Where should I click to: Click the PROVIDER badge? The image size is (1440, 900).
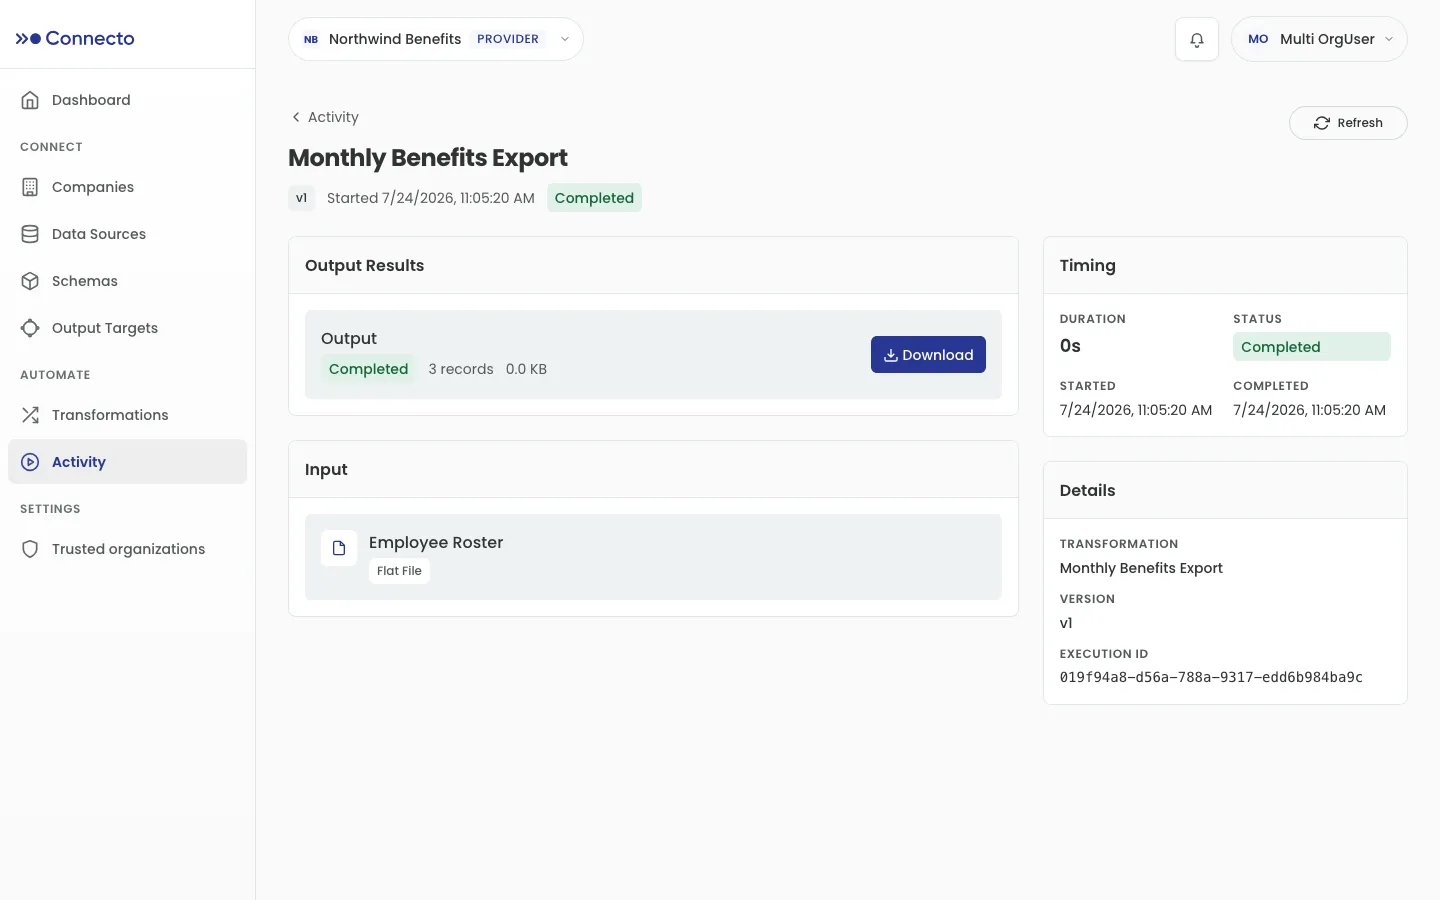508,39
